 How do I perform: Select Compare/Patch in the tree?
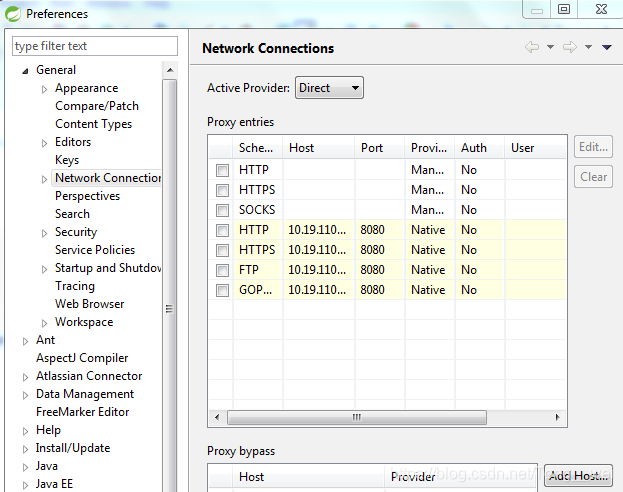[97, 106]
